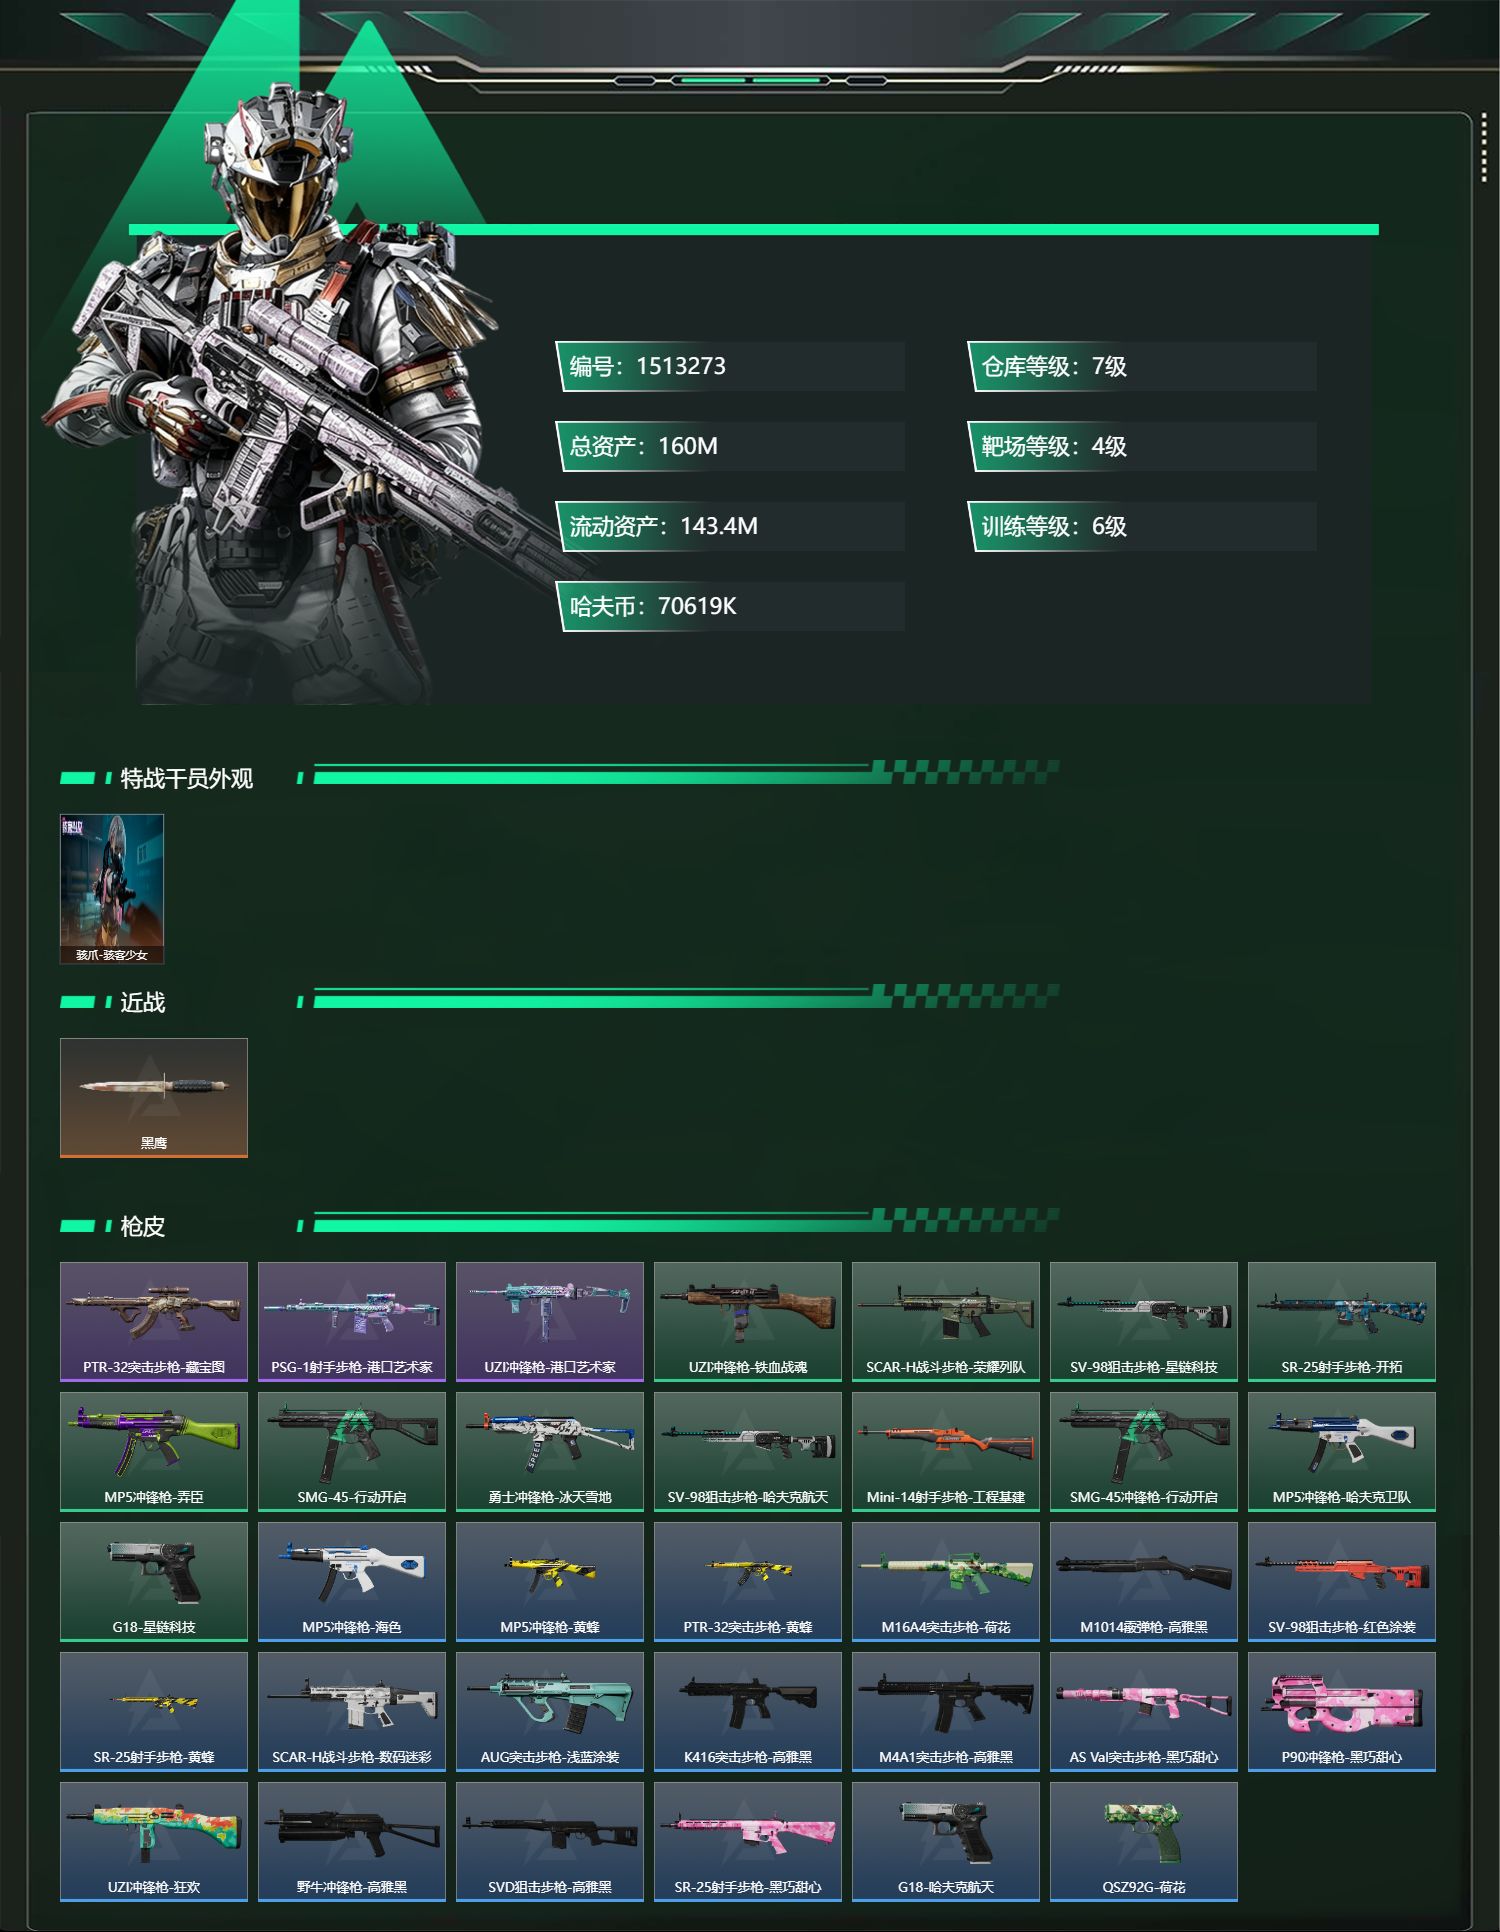This screenshot has height=1932, width=1500.
Task: Click the 仓库等级 7级 info field
Action: coord(1142,366)
